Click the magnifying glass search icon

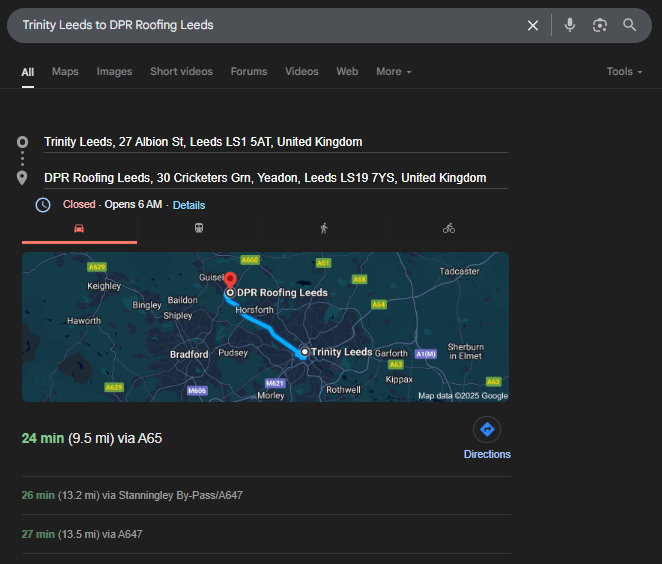coord(629,25)
